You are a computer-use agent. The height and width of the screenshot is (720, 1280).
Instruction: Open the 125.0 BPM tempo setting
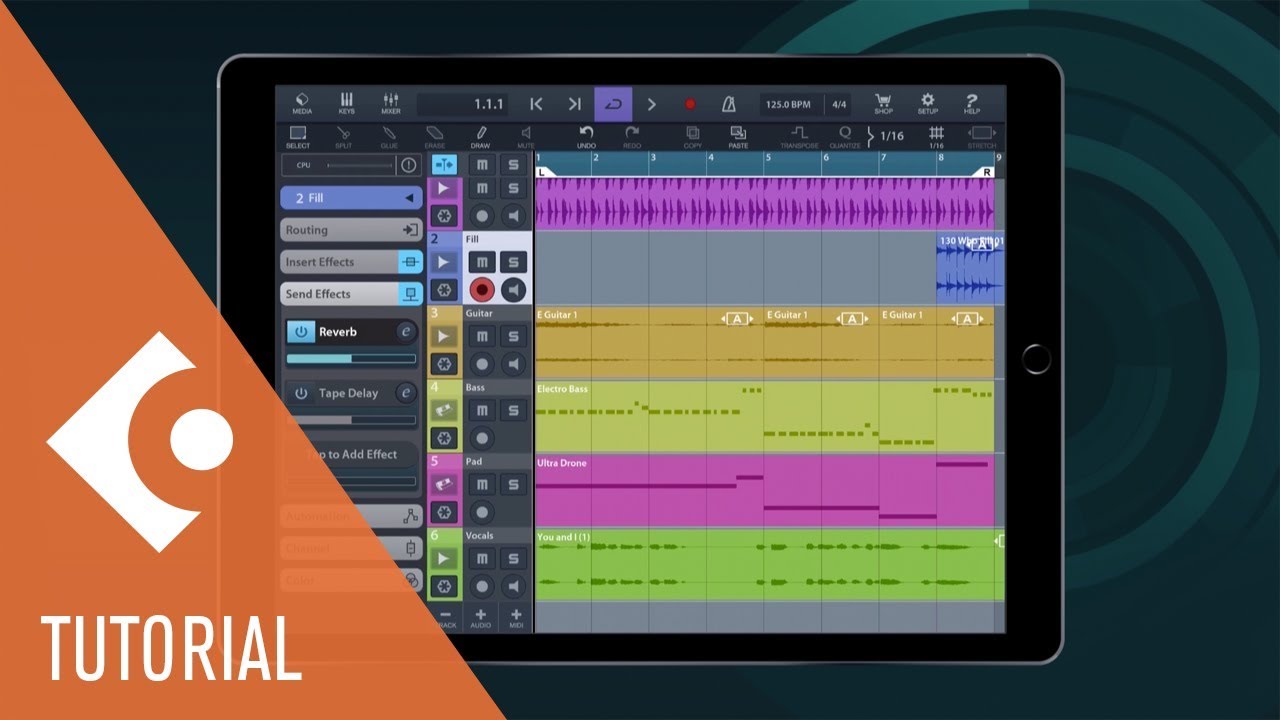coord(789,104)
